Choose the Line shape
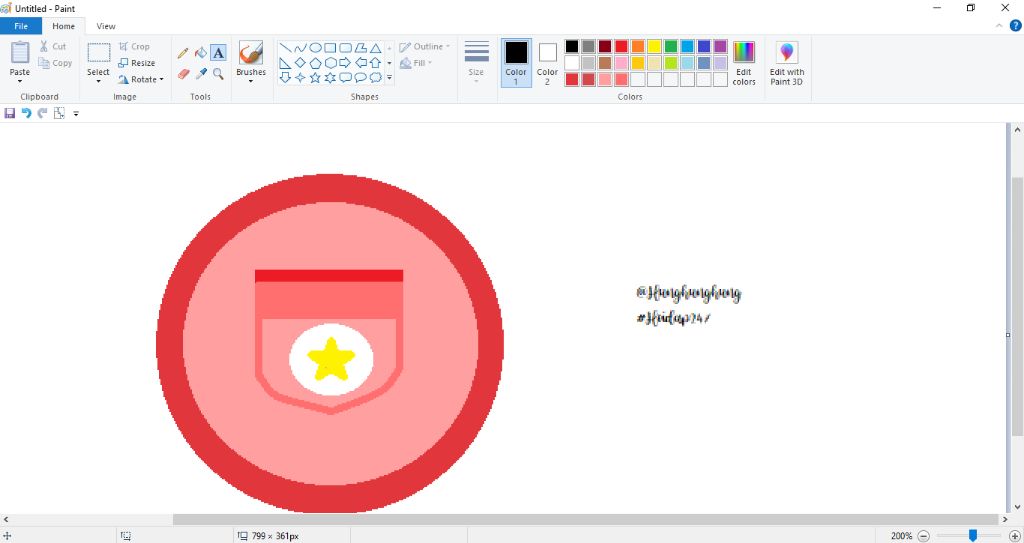Image resolution: width=1024 pixels, height=543 pixels. coord(285,48)
